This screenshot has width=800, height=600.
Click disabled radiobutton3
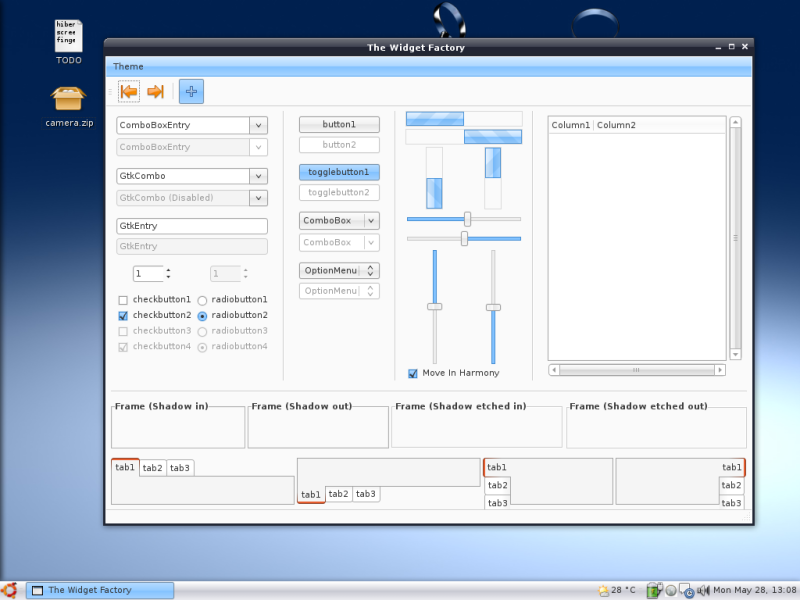point(202,332)
